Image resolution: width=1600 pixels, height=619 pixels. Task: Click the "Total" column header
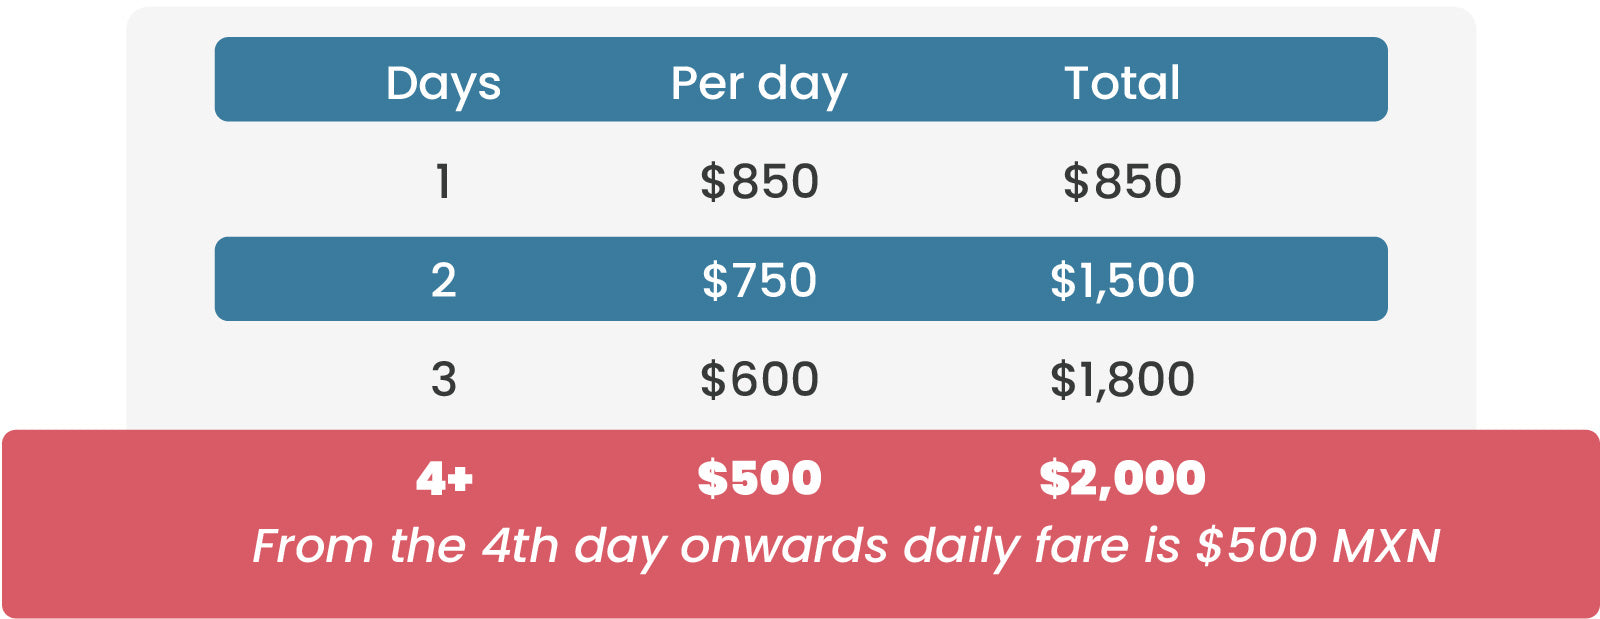tap(1122, 83)
